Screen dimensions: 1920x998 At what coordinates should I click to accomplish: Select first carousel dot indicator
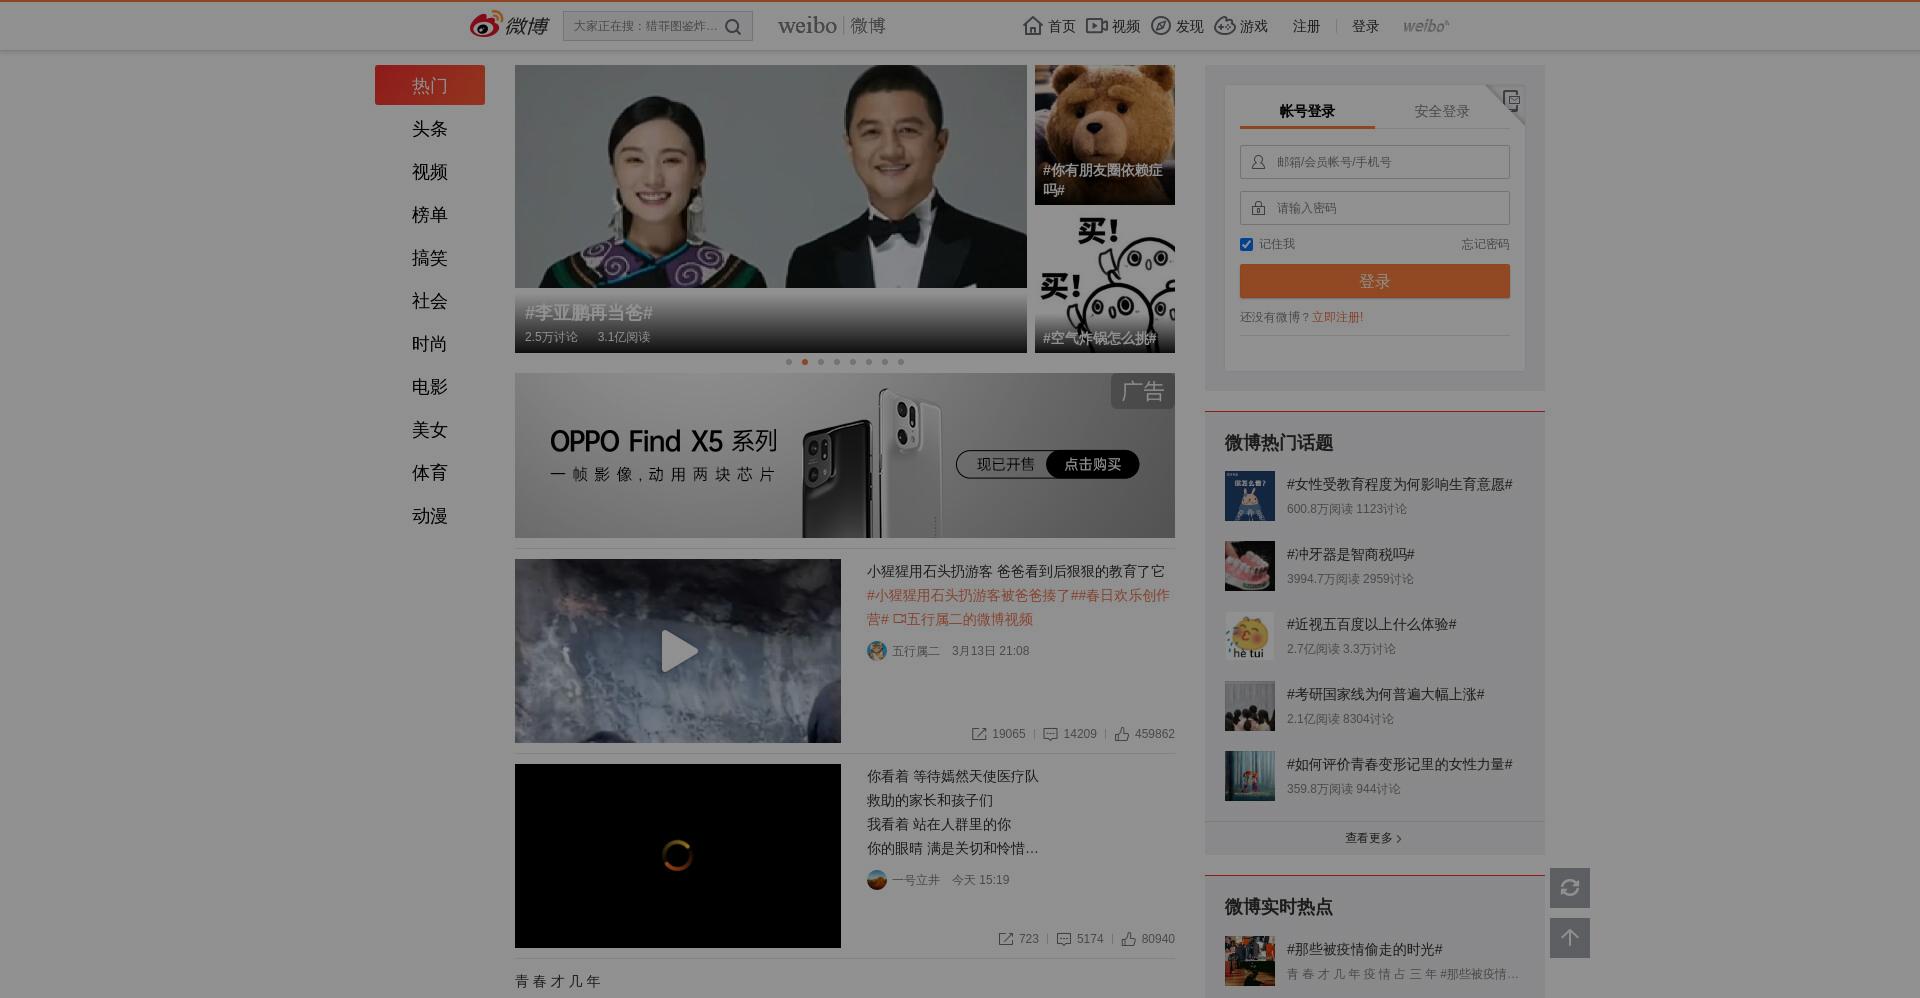click(789, 362)
